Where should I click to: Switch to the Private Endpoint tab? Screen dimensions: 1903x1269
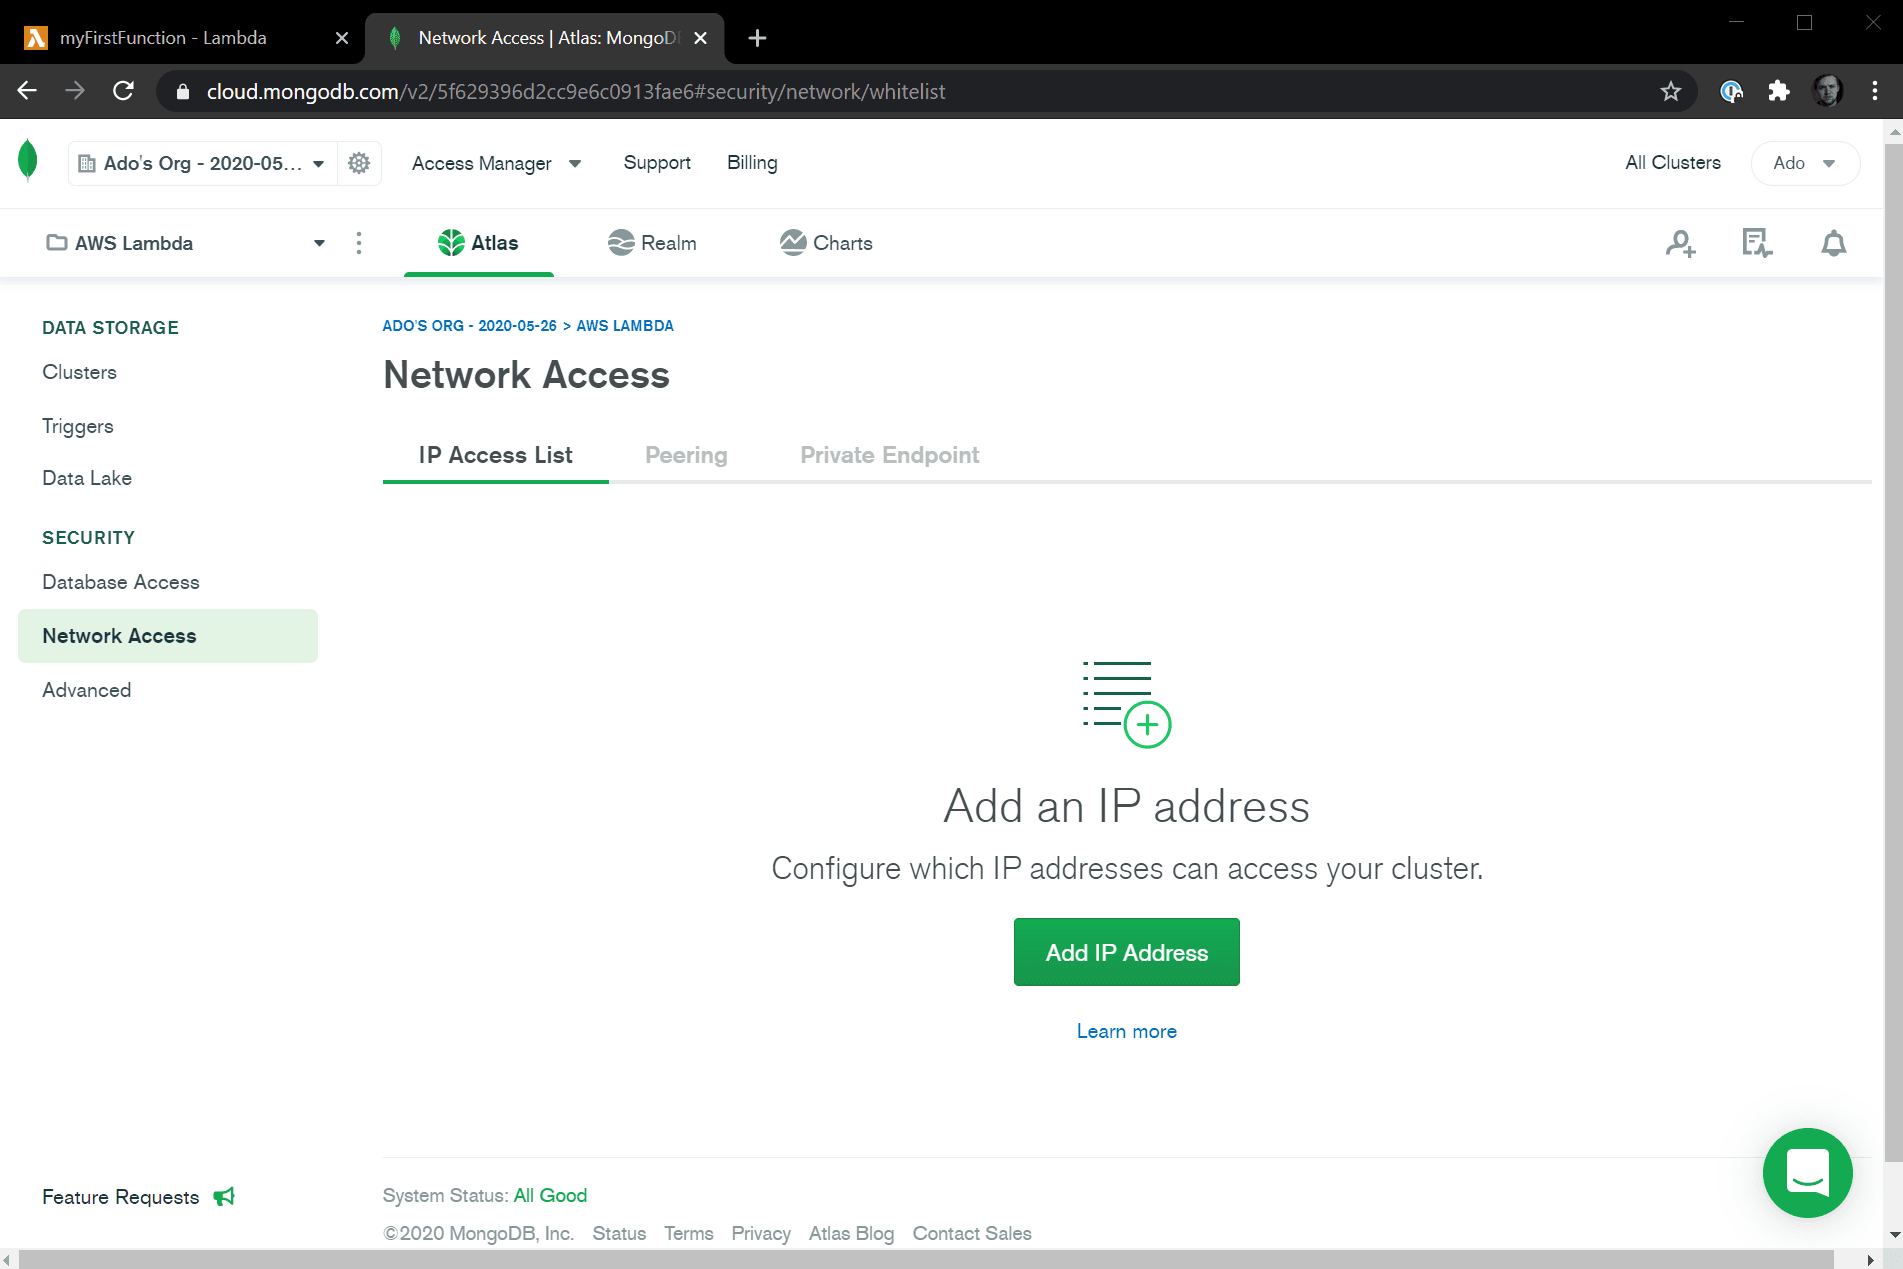(889, 455)
